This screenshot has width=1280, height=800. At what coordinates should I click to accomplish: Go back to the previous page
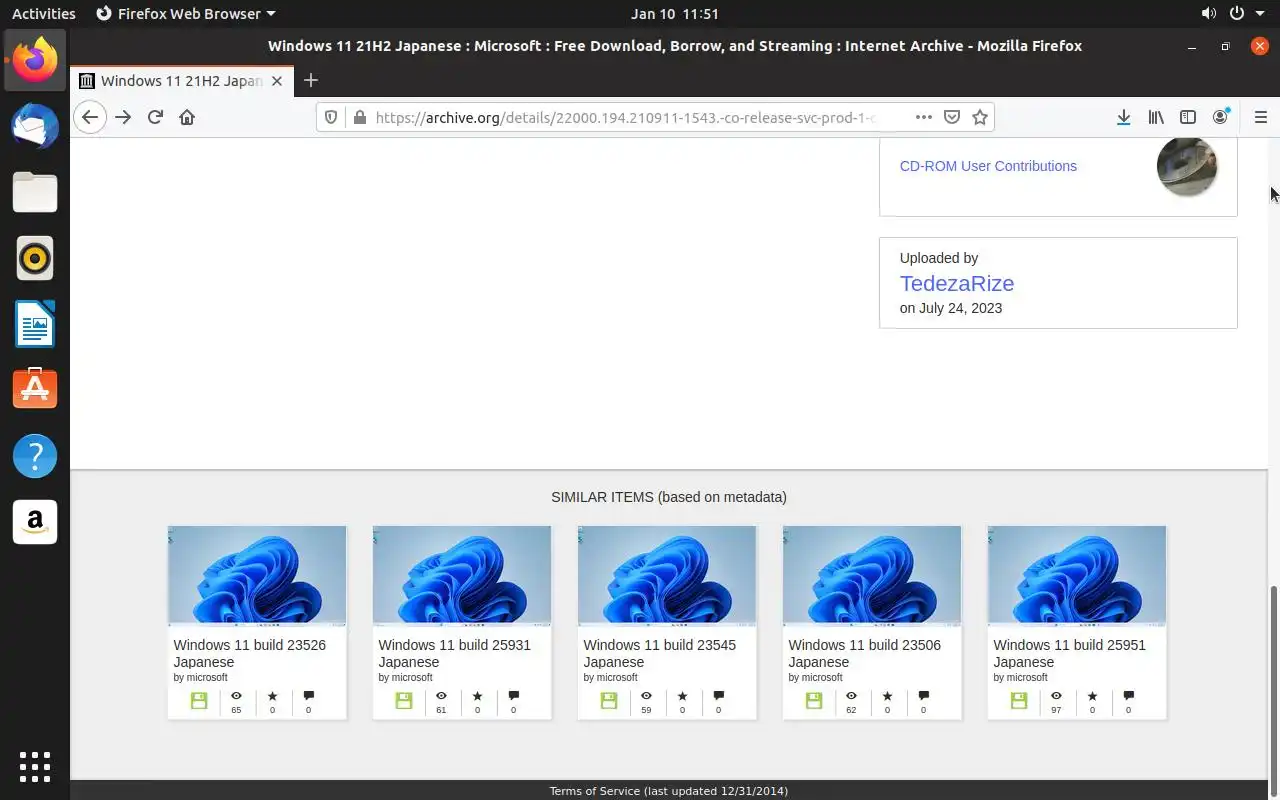90,117
